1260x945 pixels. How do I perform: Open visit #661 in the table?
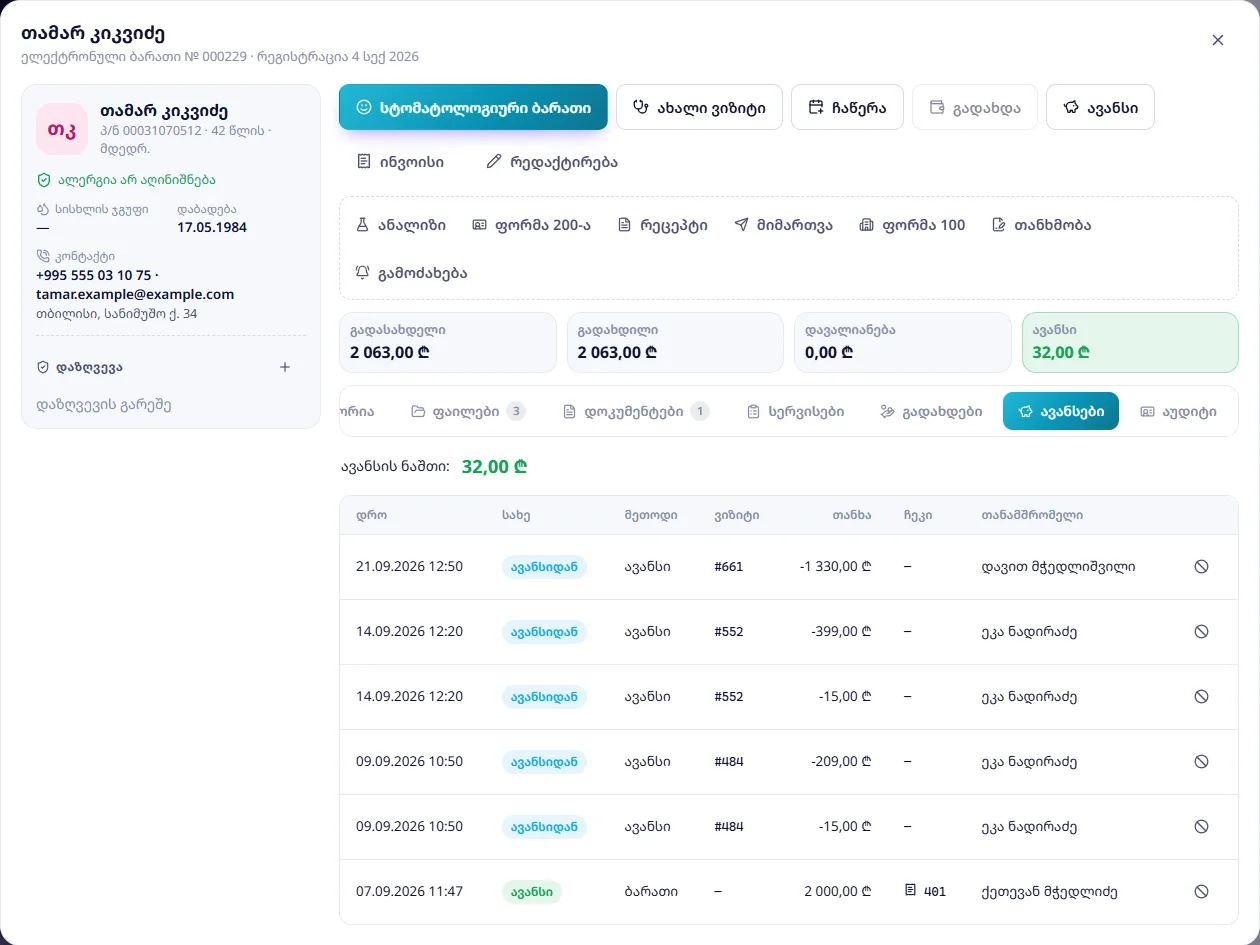point(729,566)
